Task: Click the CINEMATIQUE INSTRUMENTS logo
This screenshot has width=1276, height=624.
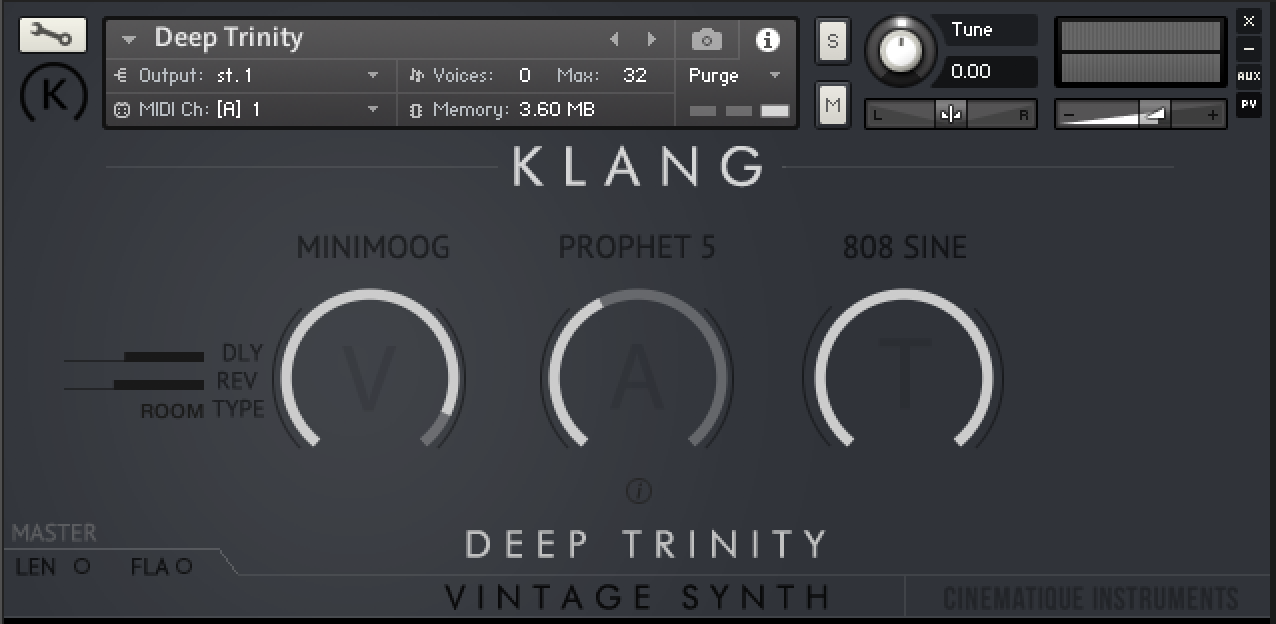Action: (1091, 599)
